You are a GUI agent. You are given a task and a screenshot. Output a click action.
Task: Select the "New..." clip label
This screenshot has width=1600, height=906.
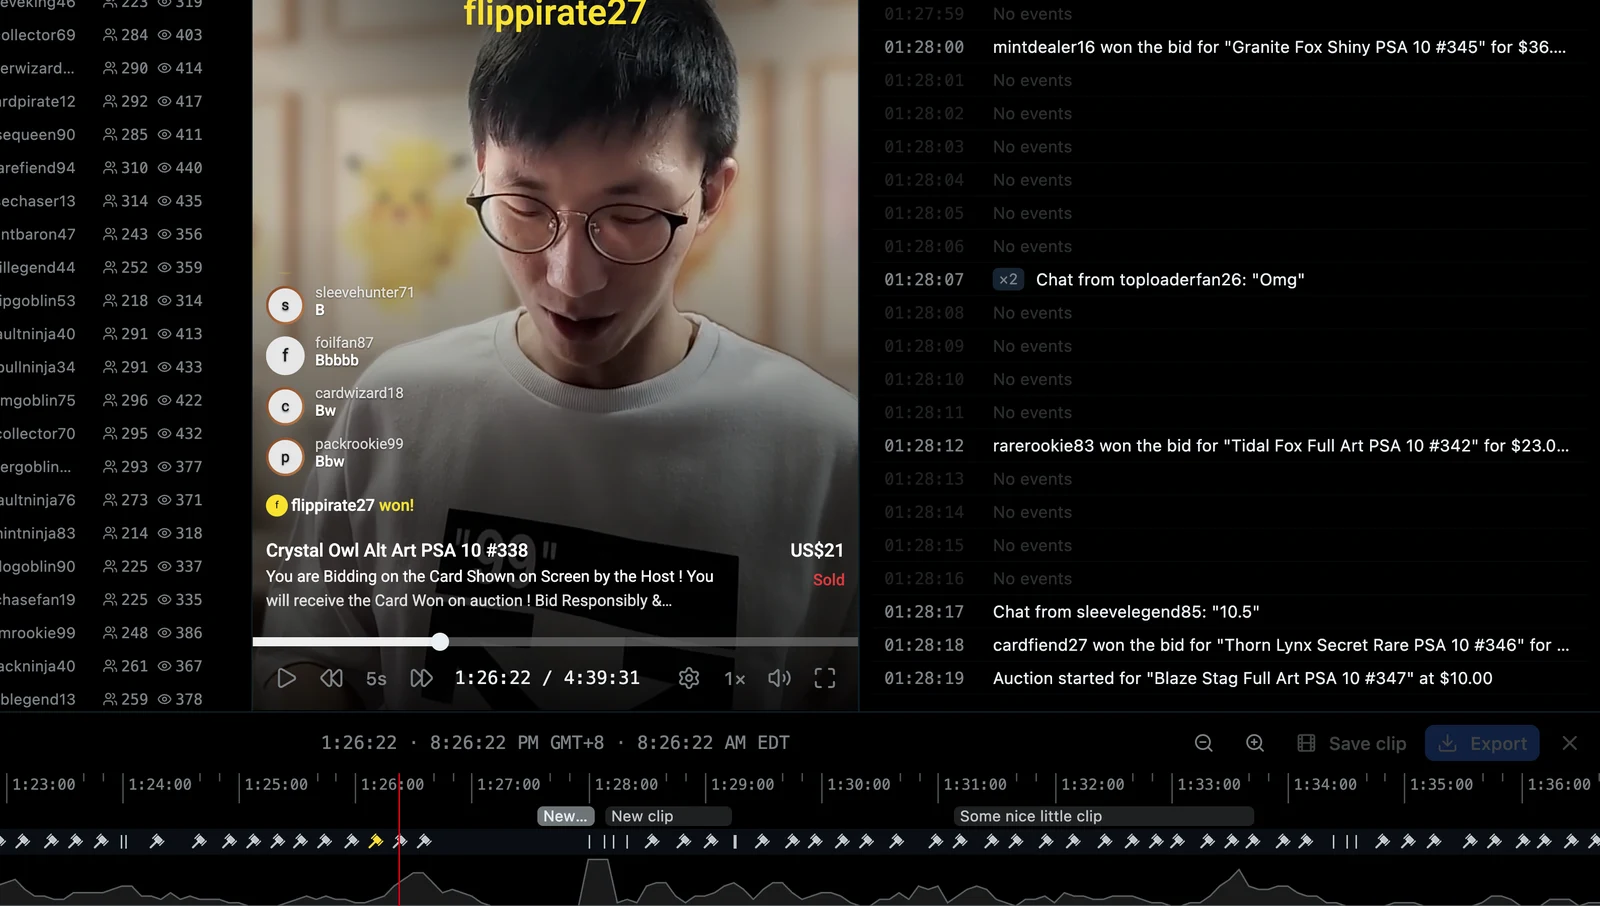tap(566, 816)
